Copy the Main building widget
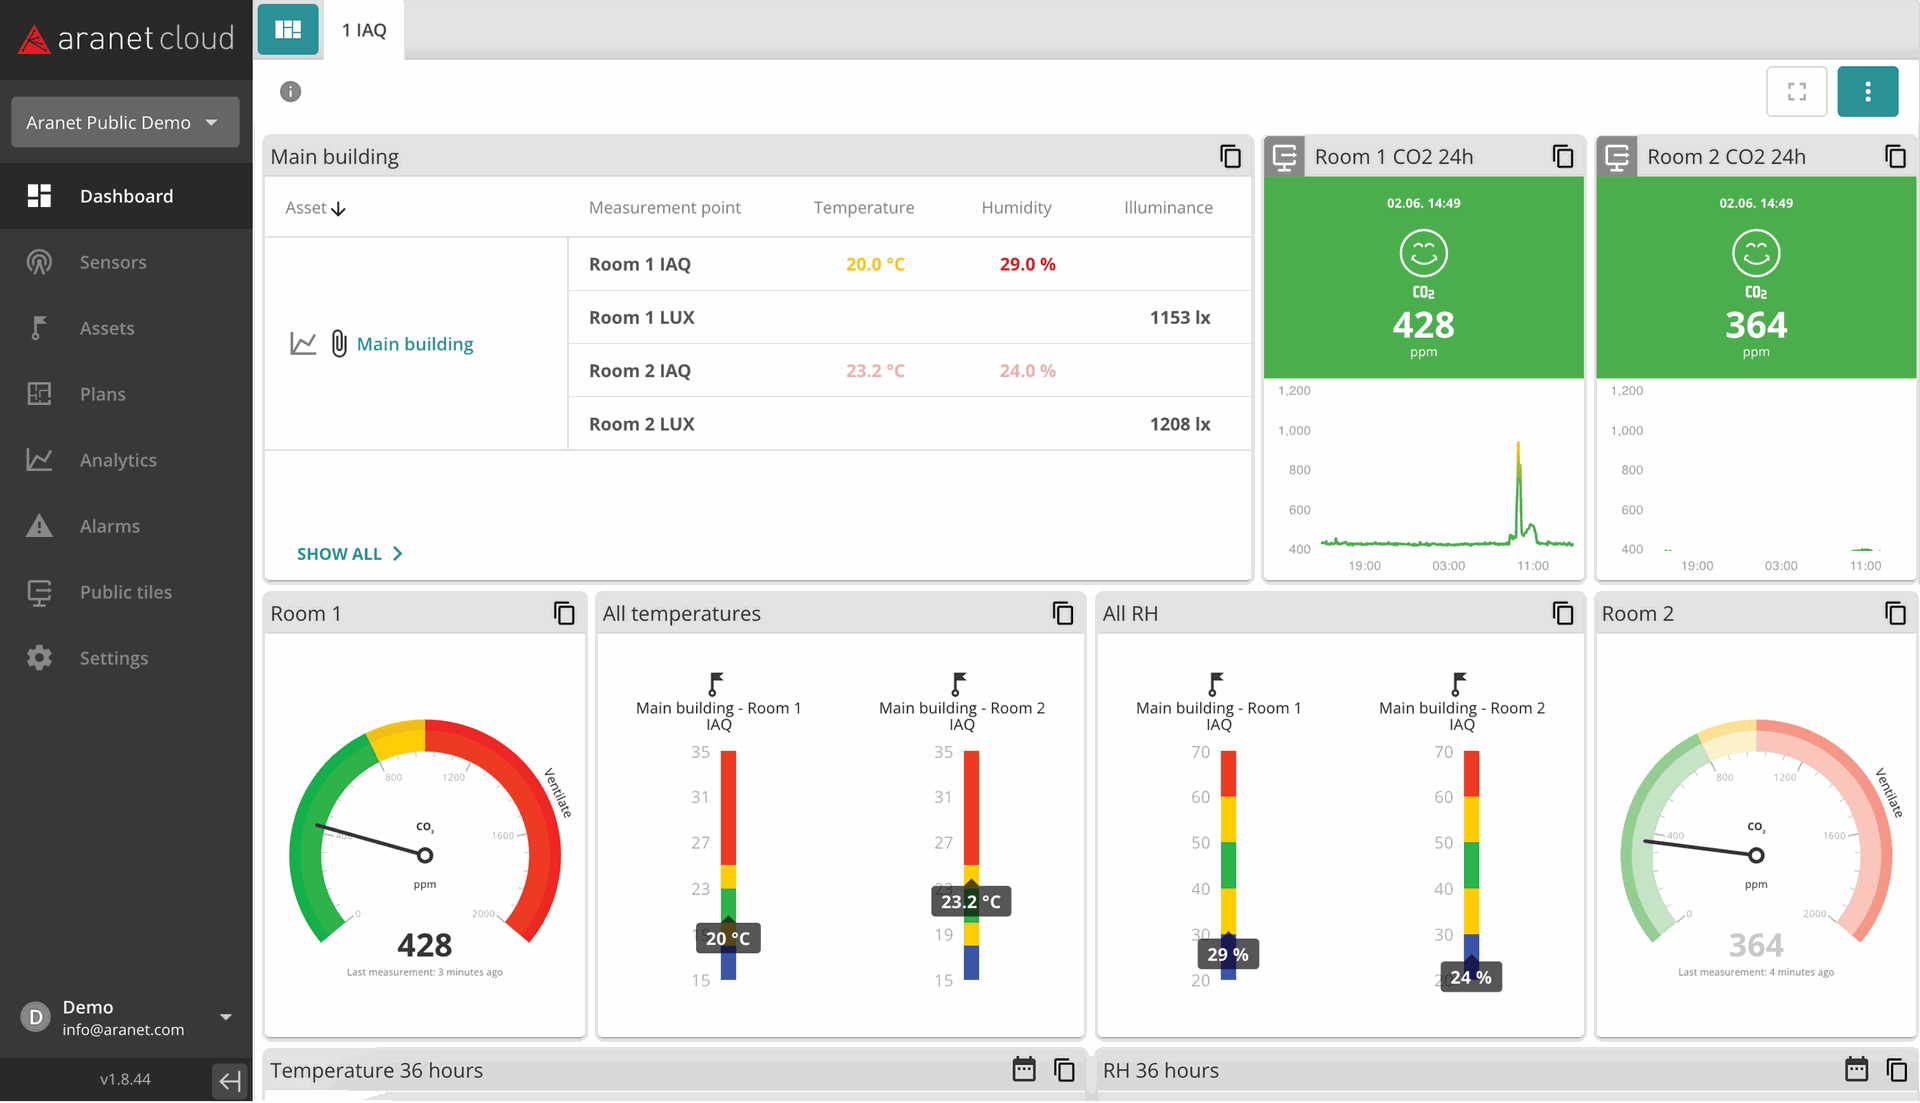 click(1230, 157)
